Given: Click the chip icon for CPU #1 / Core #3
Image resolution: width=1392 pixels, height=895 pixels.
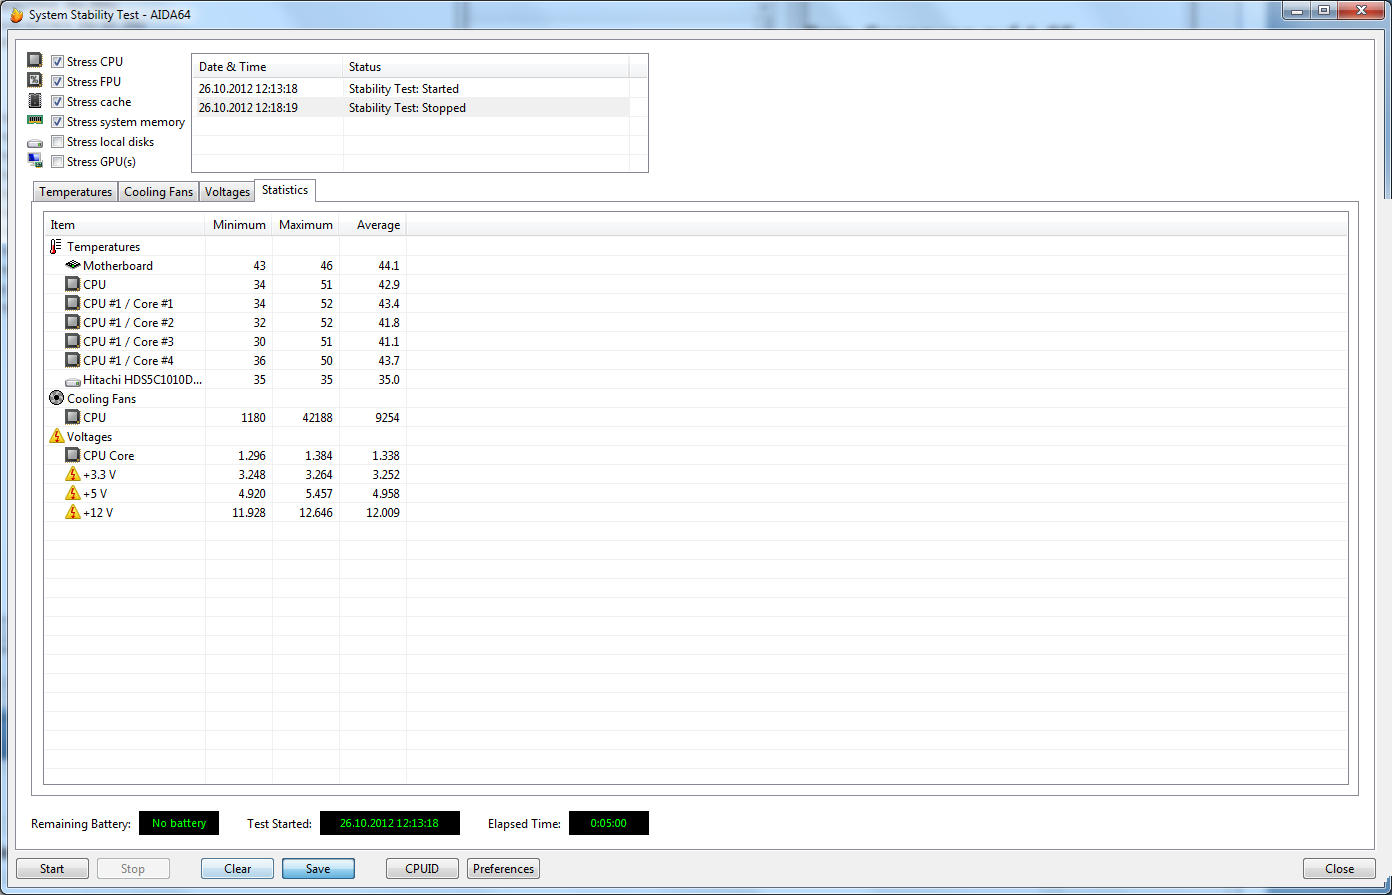Looking at the screenshot, I should pos(72,341).
